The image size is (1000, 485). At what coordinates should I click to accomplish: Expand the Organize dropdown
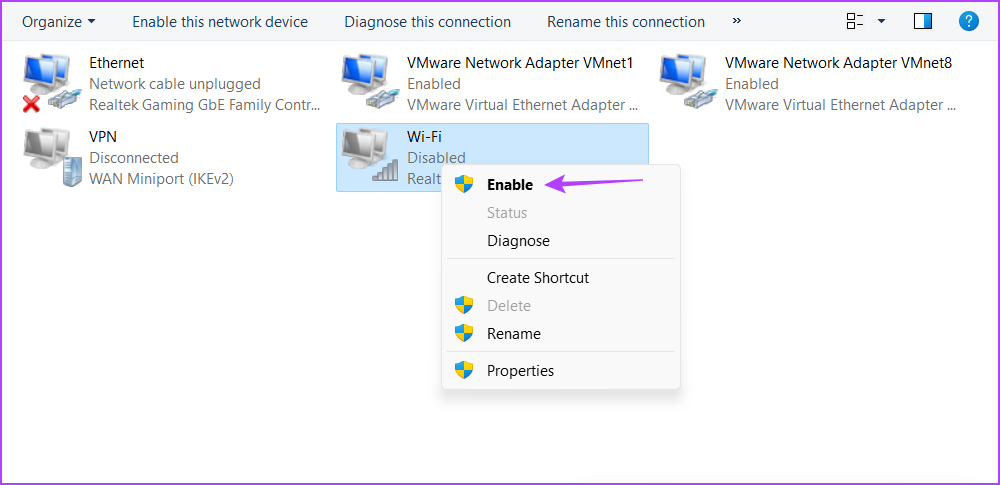point(59,22)
